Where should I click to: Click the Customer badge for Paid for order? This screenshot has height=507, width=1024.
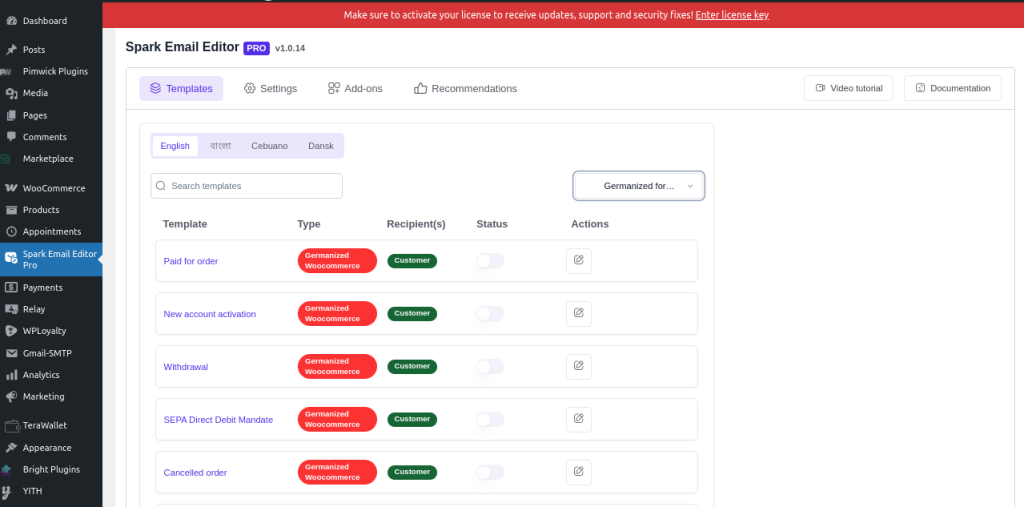[x=412, y=261]
